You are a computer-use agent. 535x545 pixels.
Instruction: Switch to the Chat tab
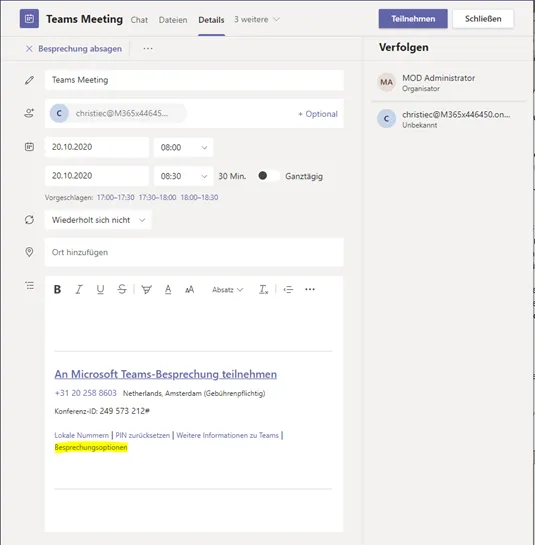click(x=139, y=20)
